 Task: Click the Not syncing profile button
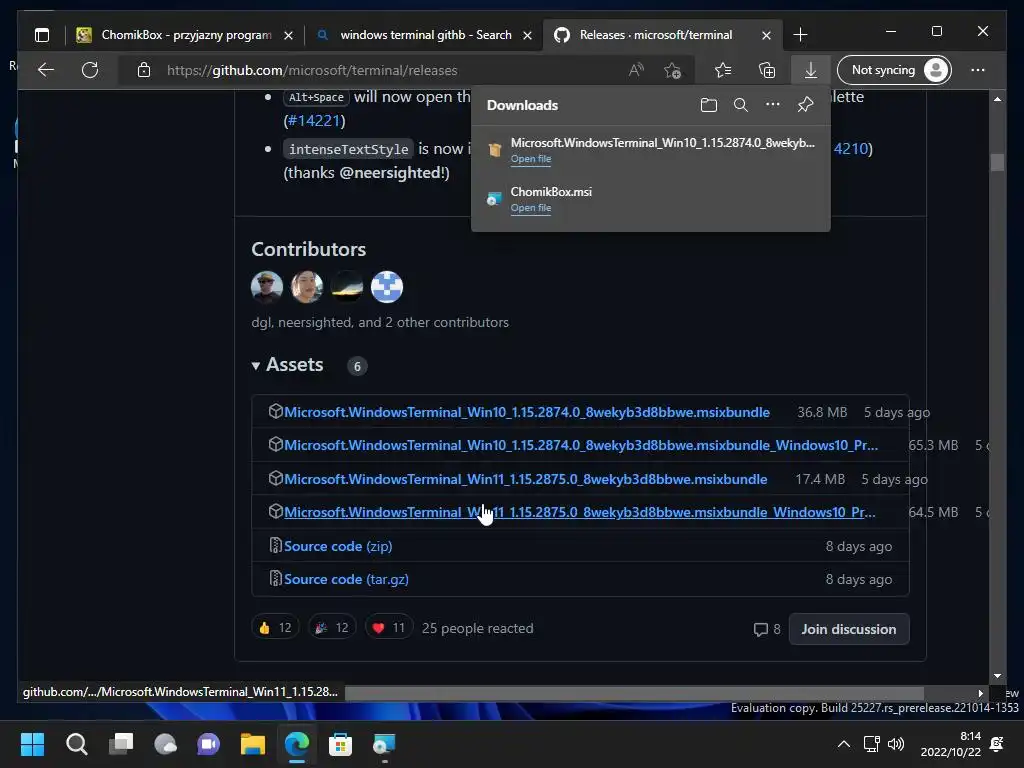tap(894, 70)
